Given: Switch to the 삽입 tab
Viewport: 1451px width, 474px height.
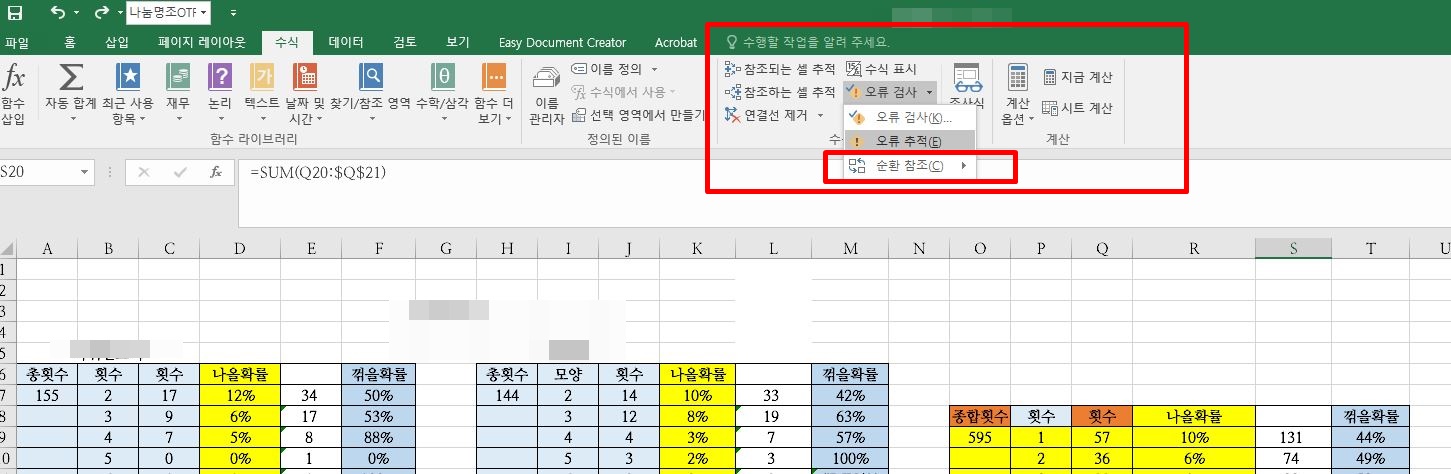Looking at the screenshot, I should pos(117,42).
